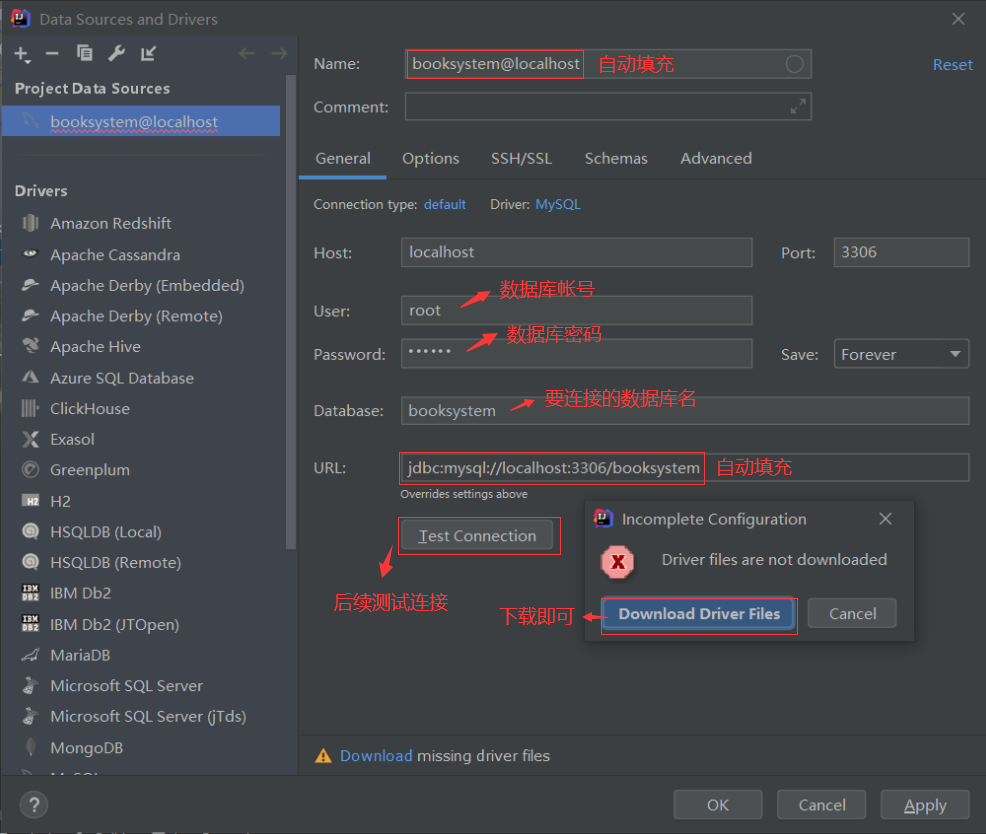Cancel the Incomplete Configuration popup
This screenshot has height=834, width=986.
pos(852,613)
